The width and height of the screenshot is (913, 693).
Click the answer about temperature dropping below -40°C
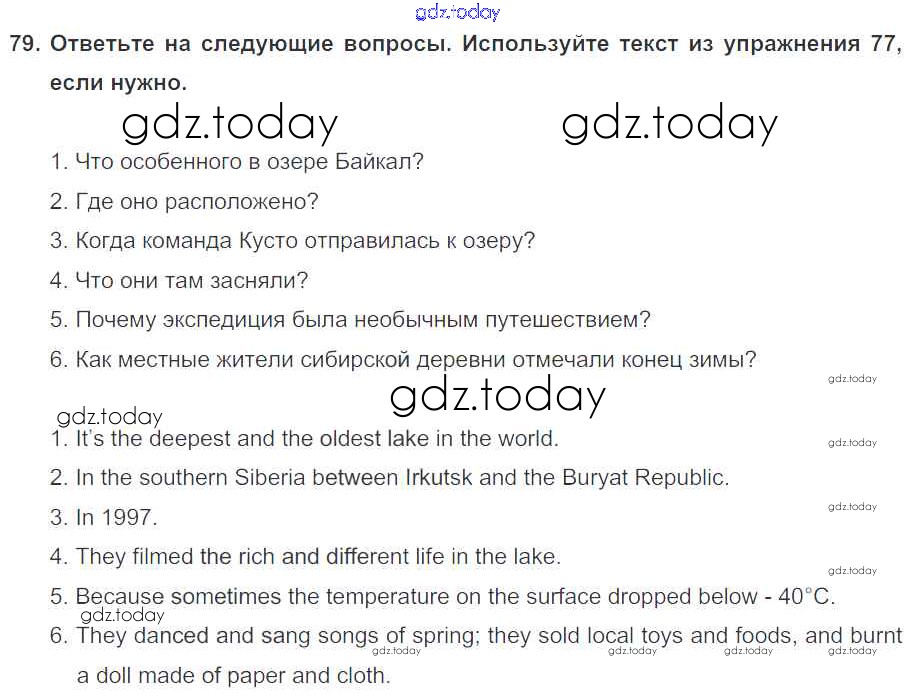point(442,597)
